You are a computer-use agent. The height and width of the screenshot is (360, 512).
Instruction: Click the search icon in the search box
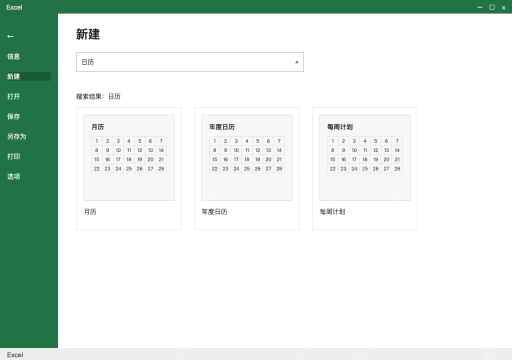click(x=296, y=62)
